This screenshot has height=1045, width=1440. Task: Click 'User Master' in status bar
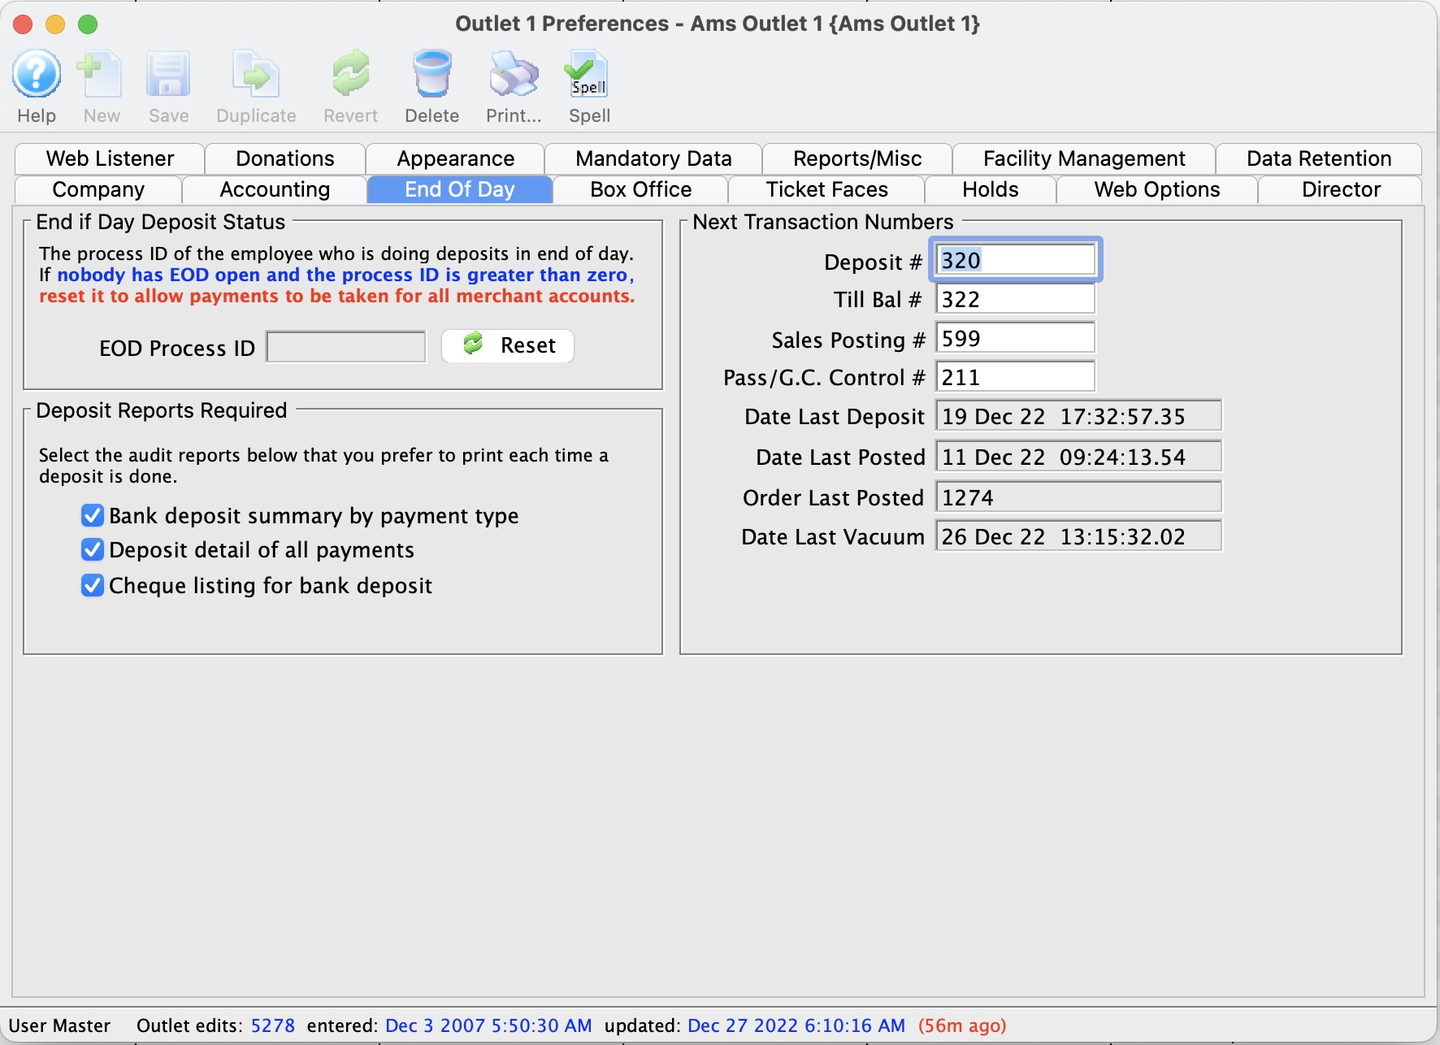[x=59, y=1026]
